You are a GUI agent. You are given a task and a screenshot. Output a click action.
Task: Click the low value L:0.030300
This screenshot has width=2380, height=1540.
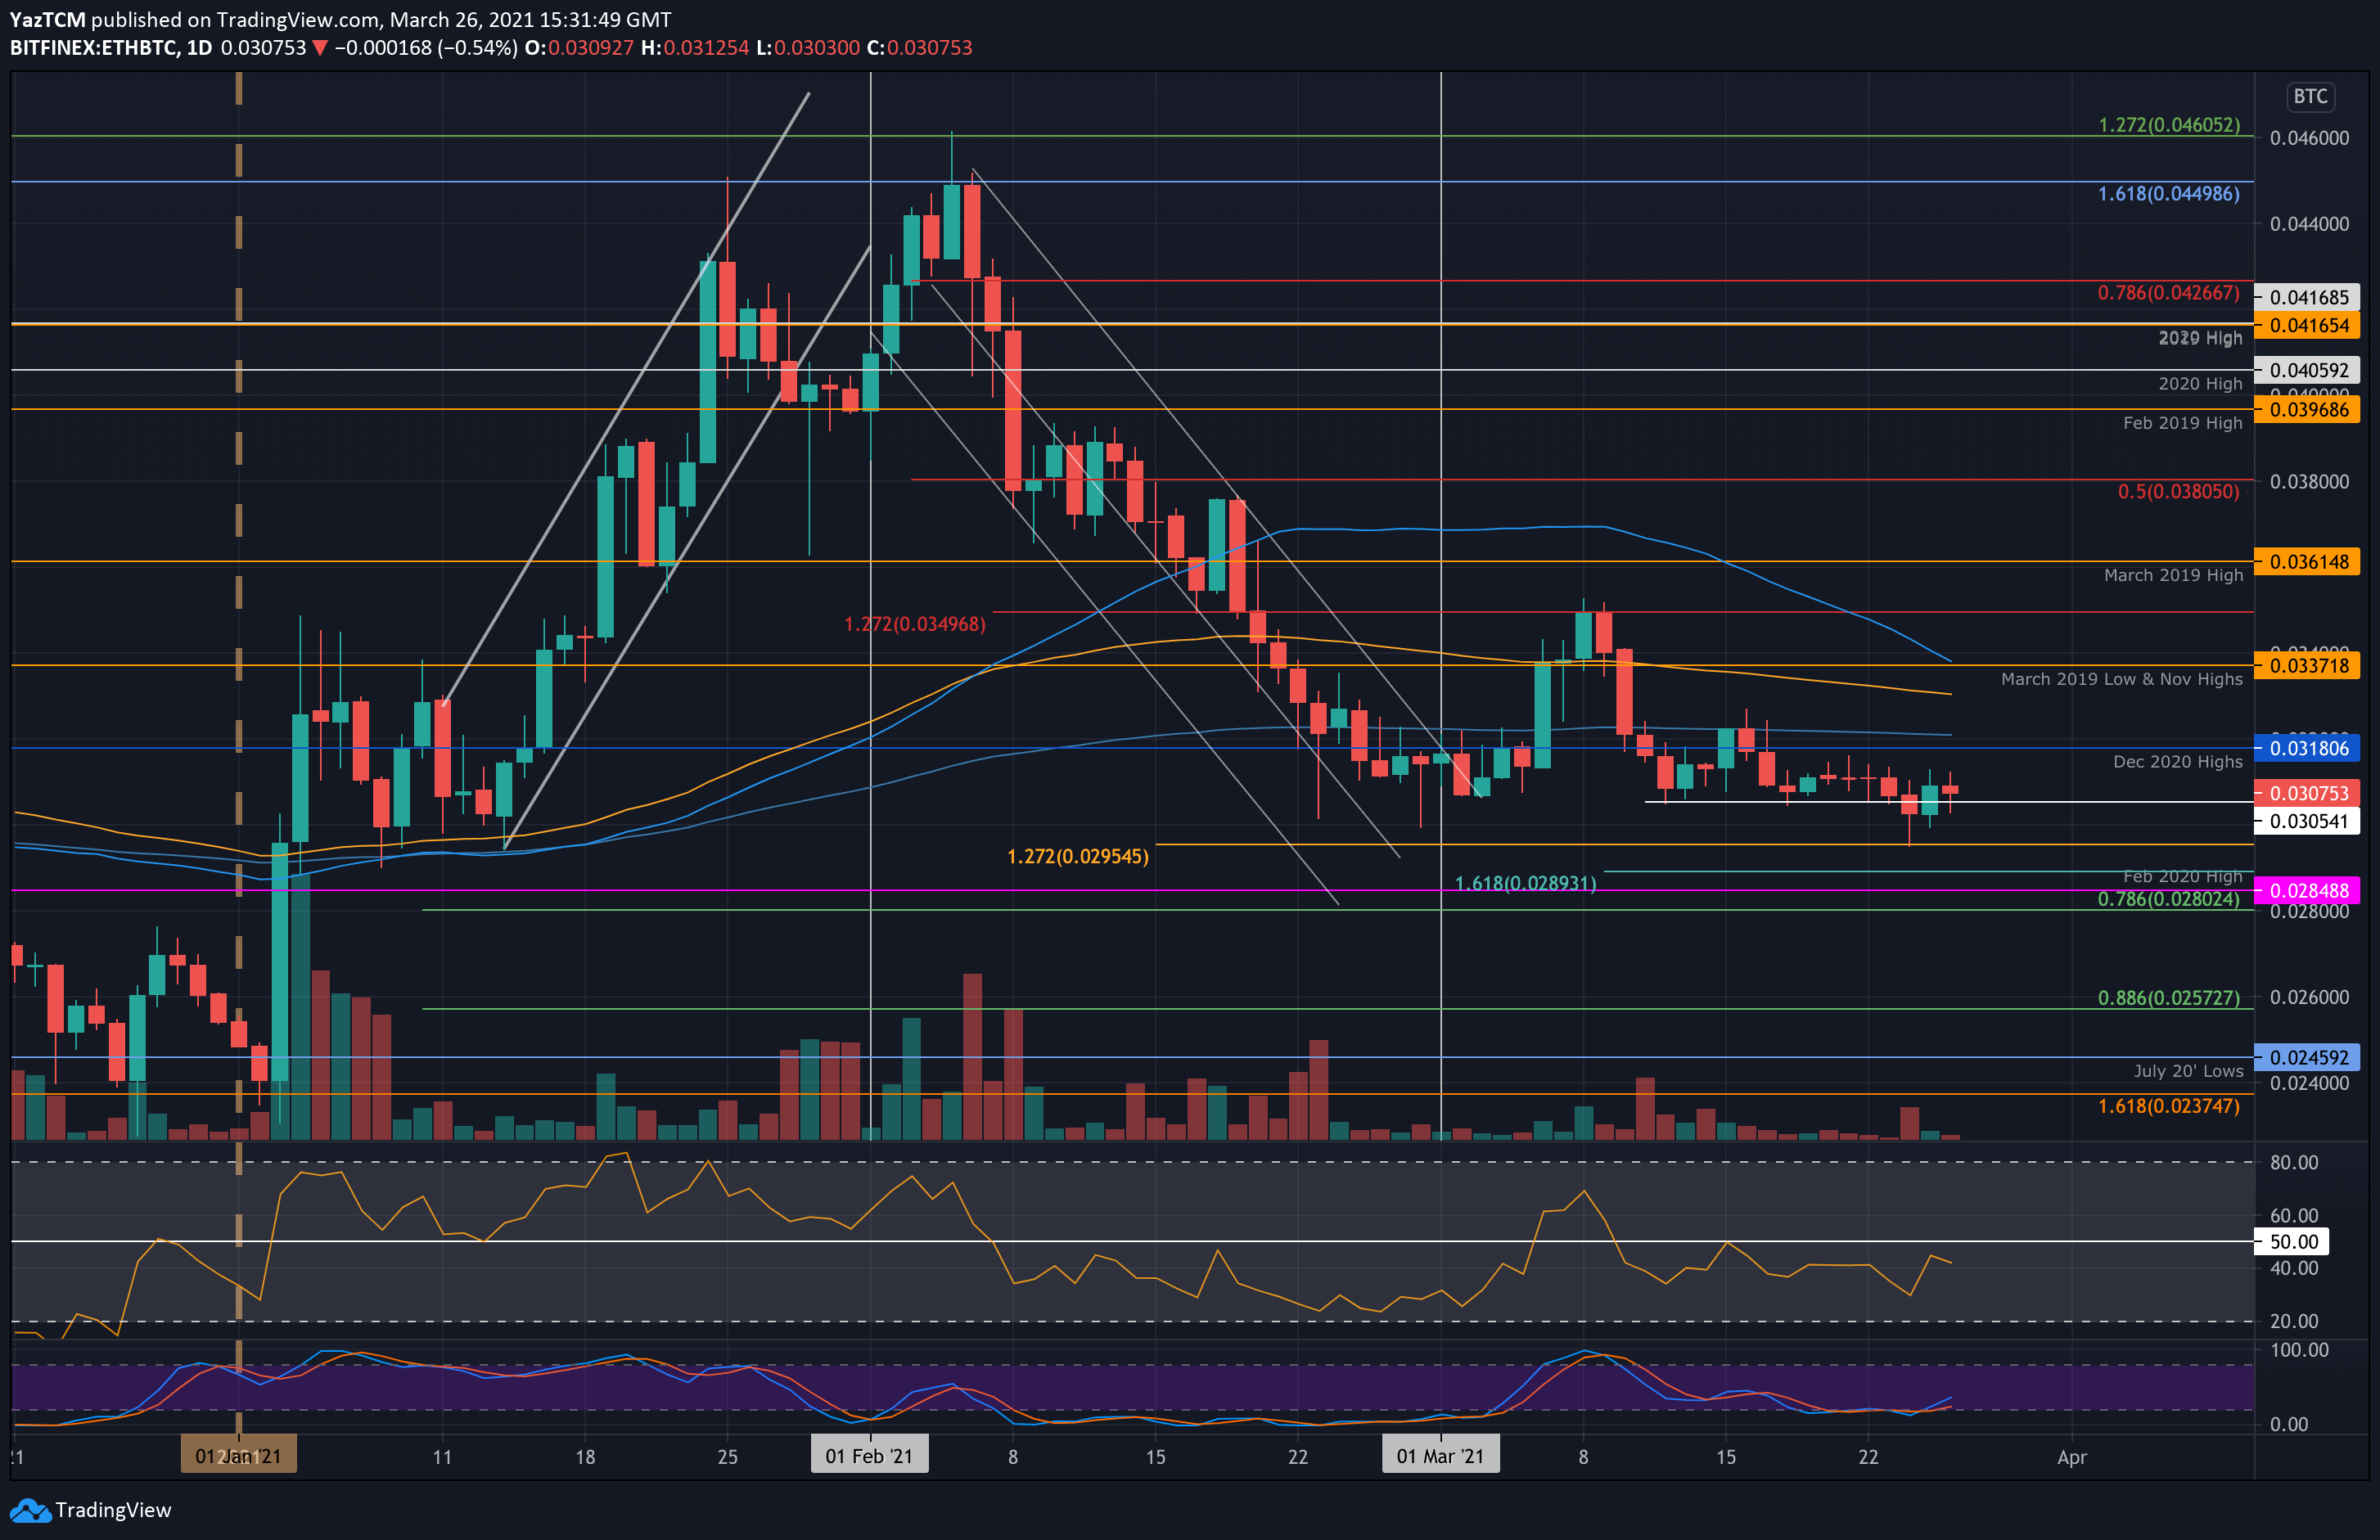tap(807, 48)
